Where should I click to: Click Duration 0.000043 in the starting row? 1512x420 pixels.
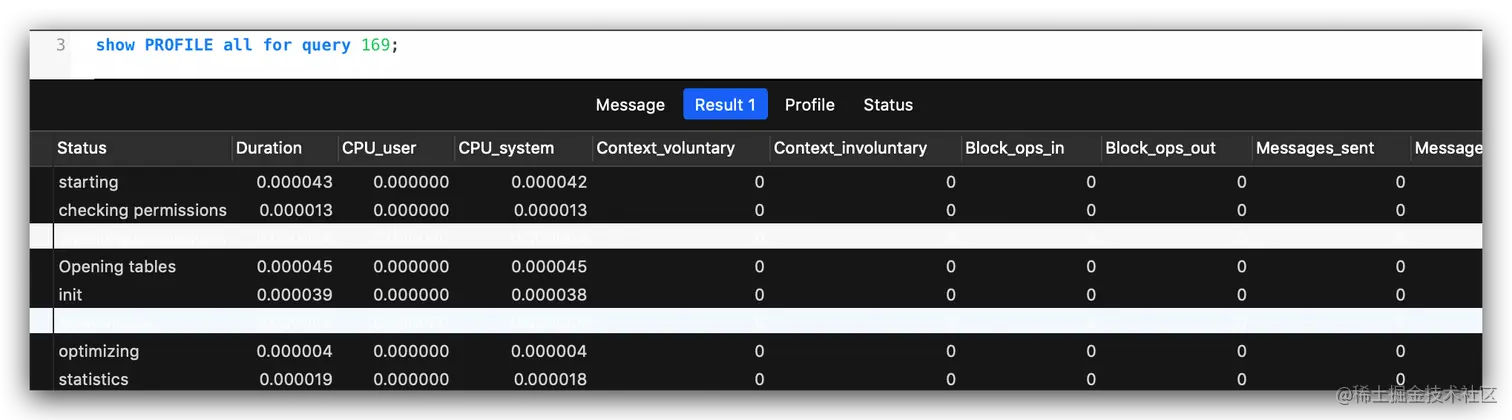pyautogui.click(x=294, y=182)
